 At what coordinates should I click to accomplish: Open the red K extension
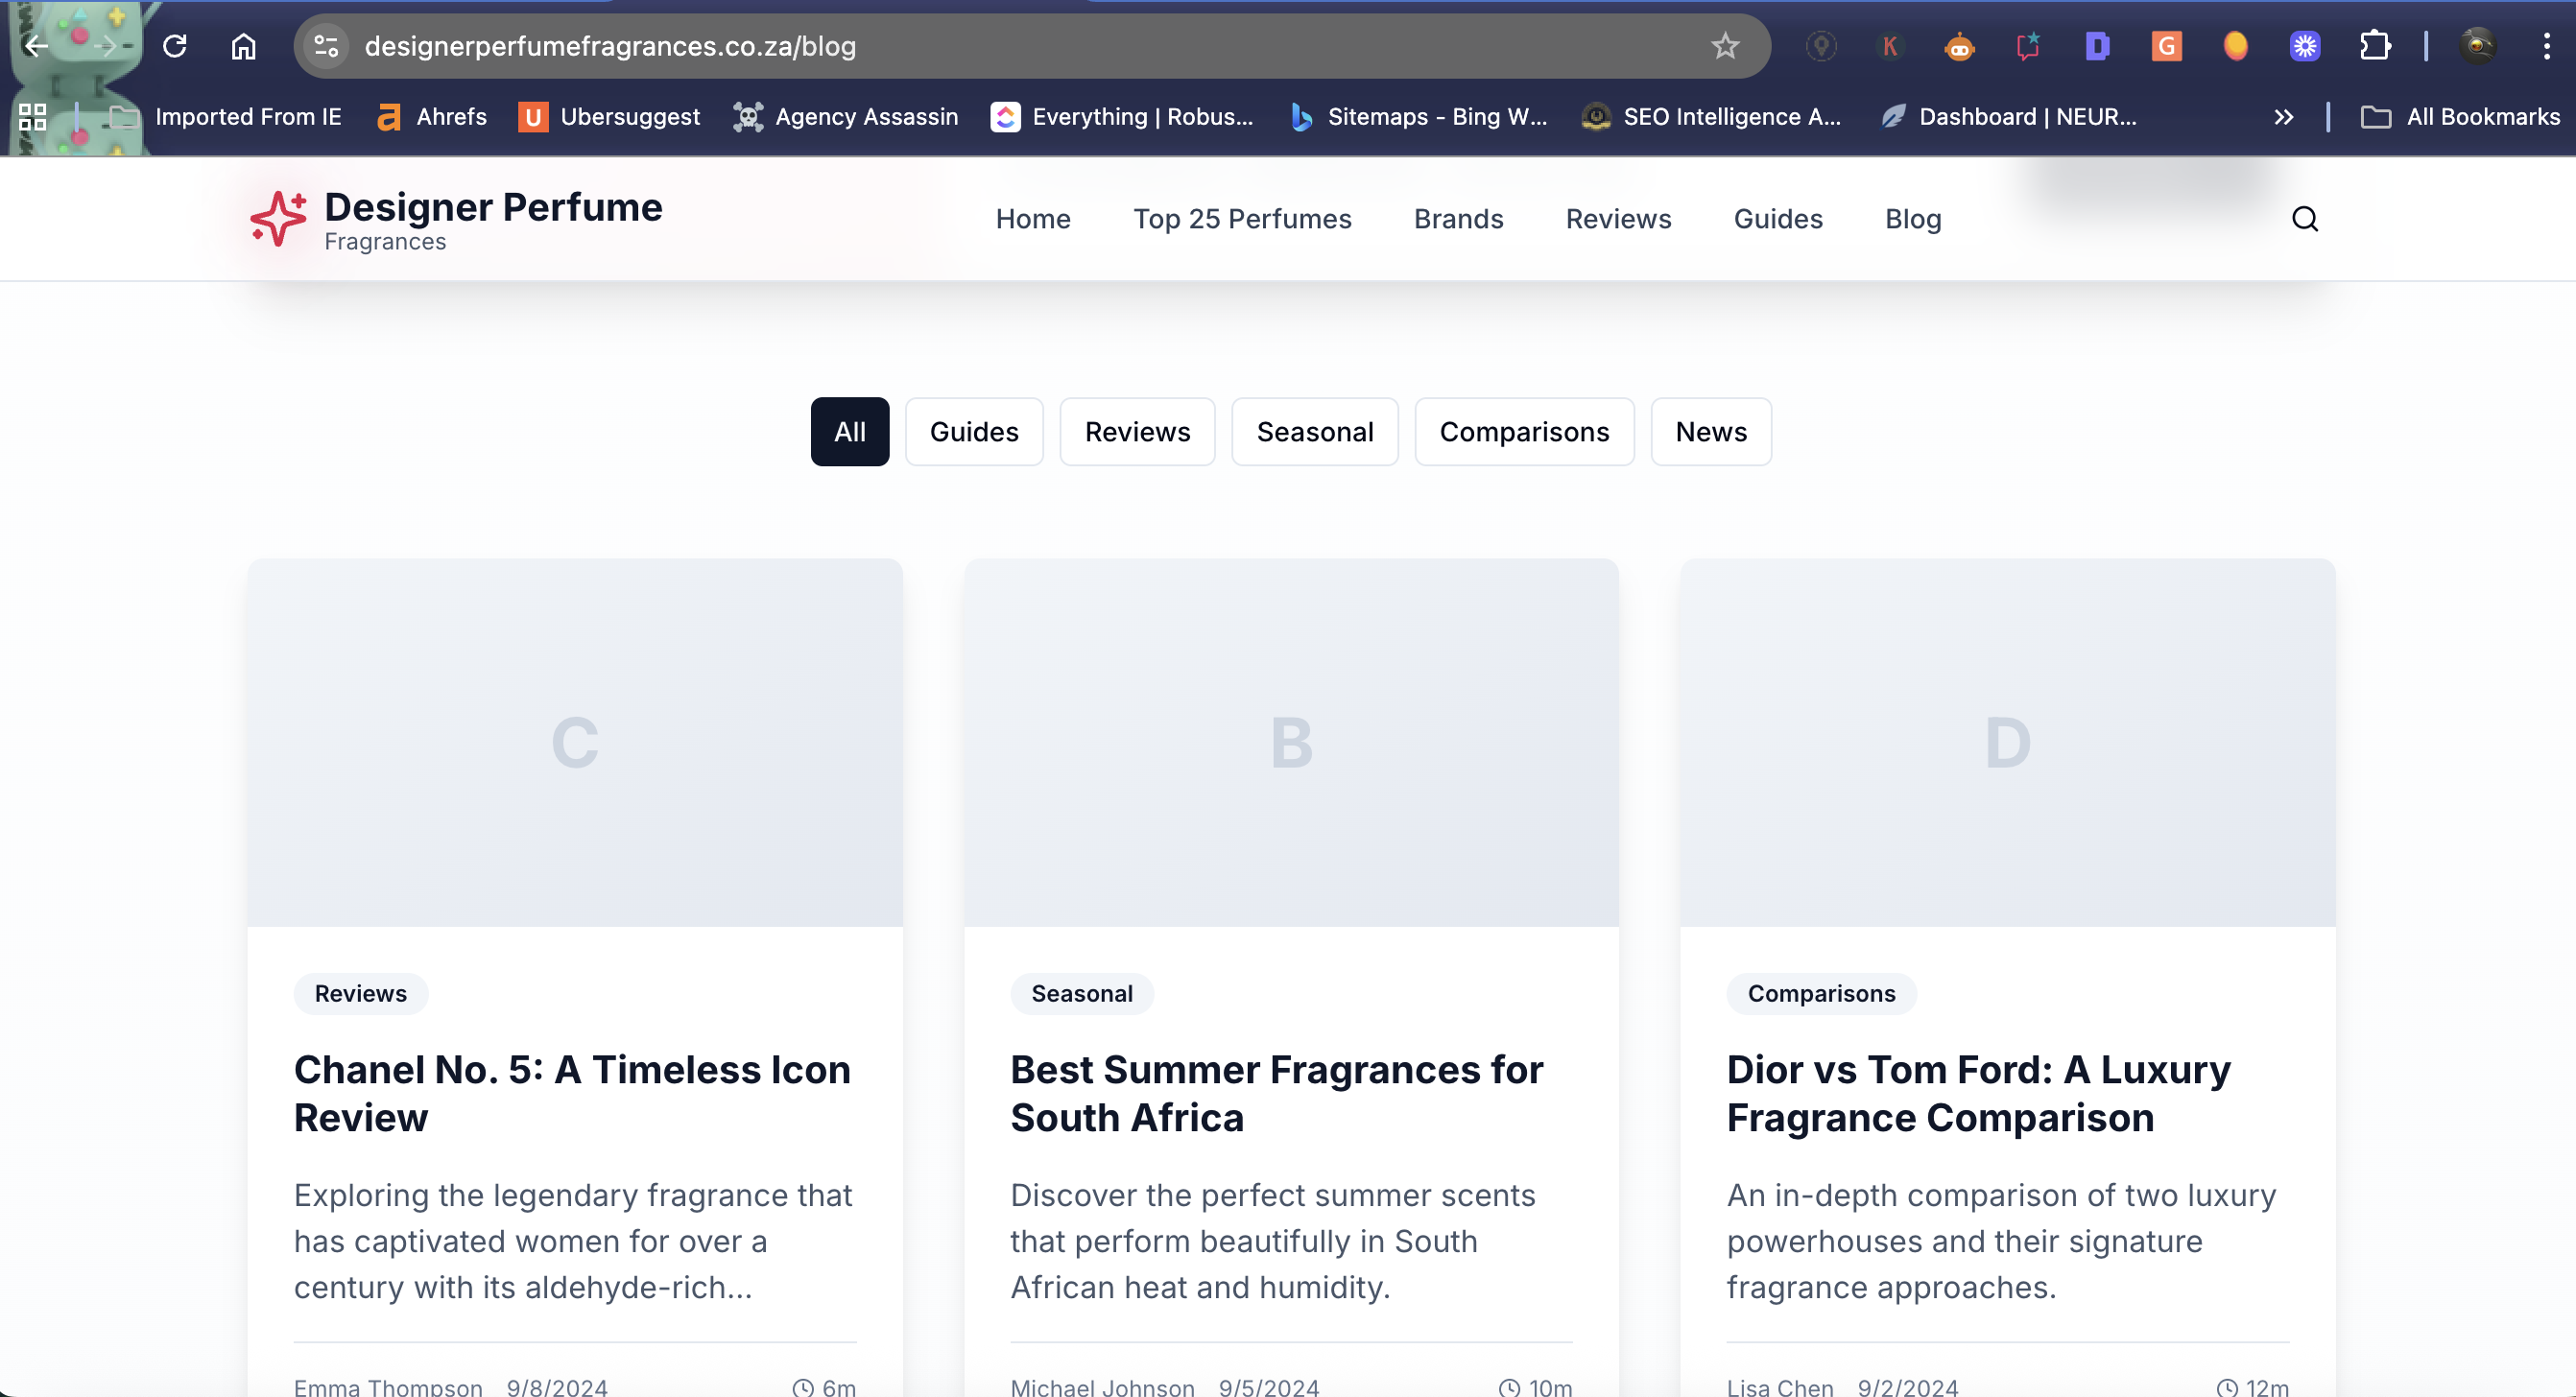click(x=1890, y=46)
